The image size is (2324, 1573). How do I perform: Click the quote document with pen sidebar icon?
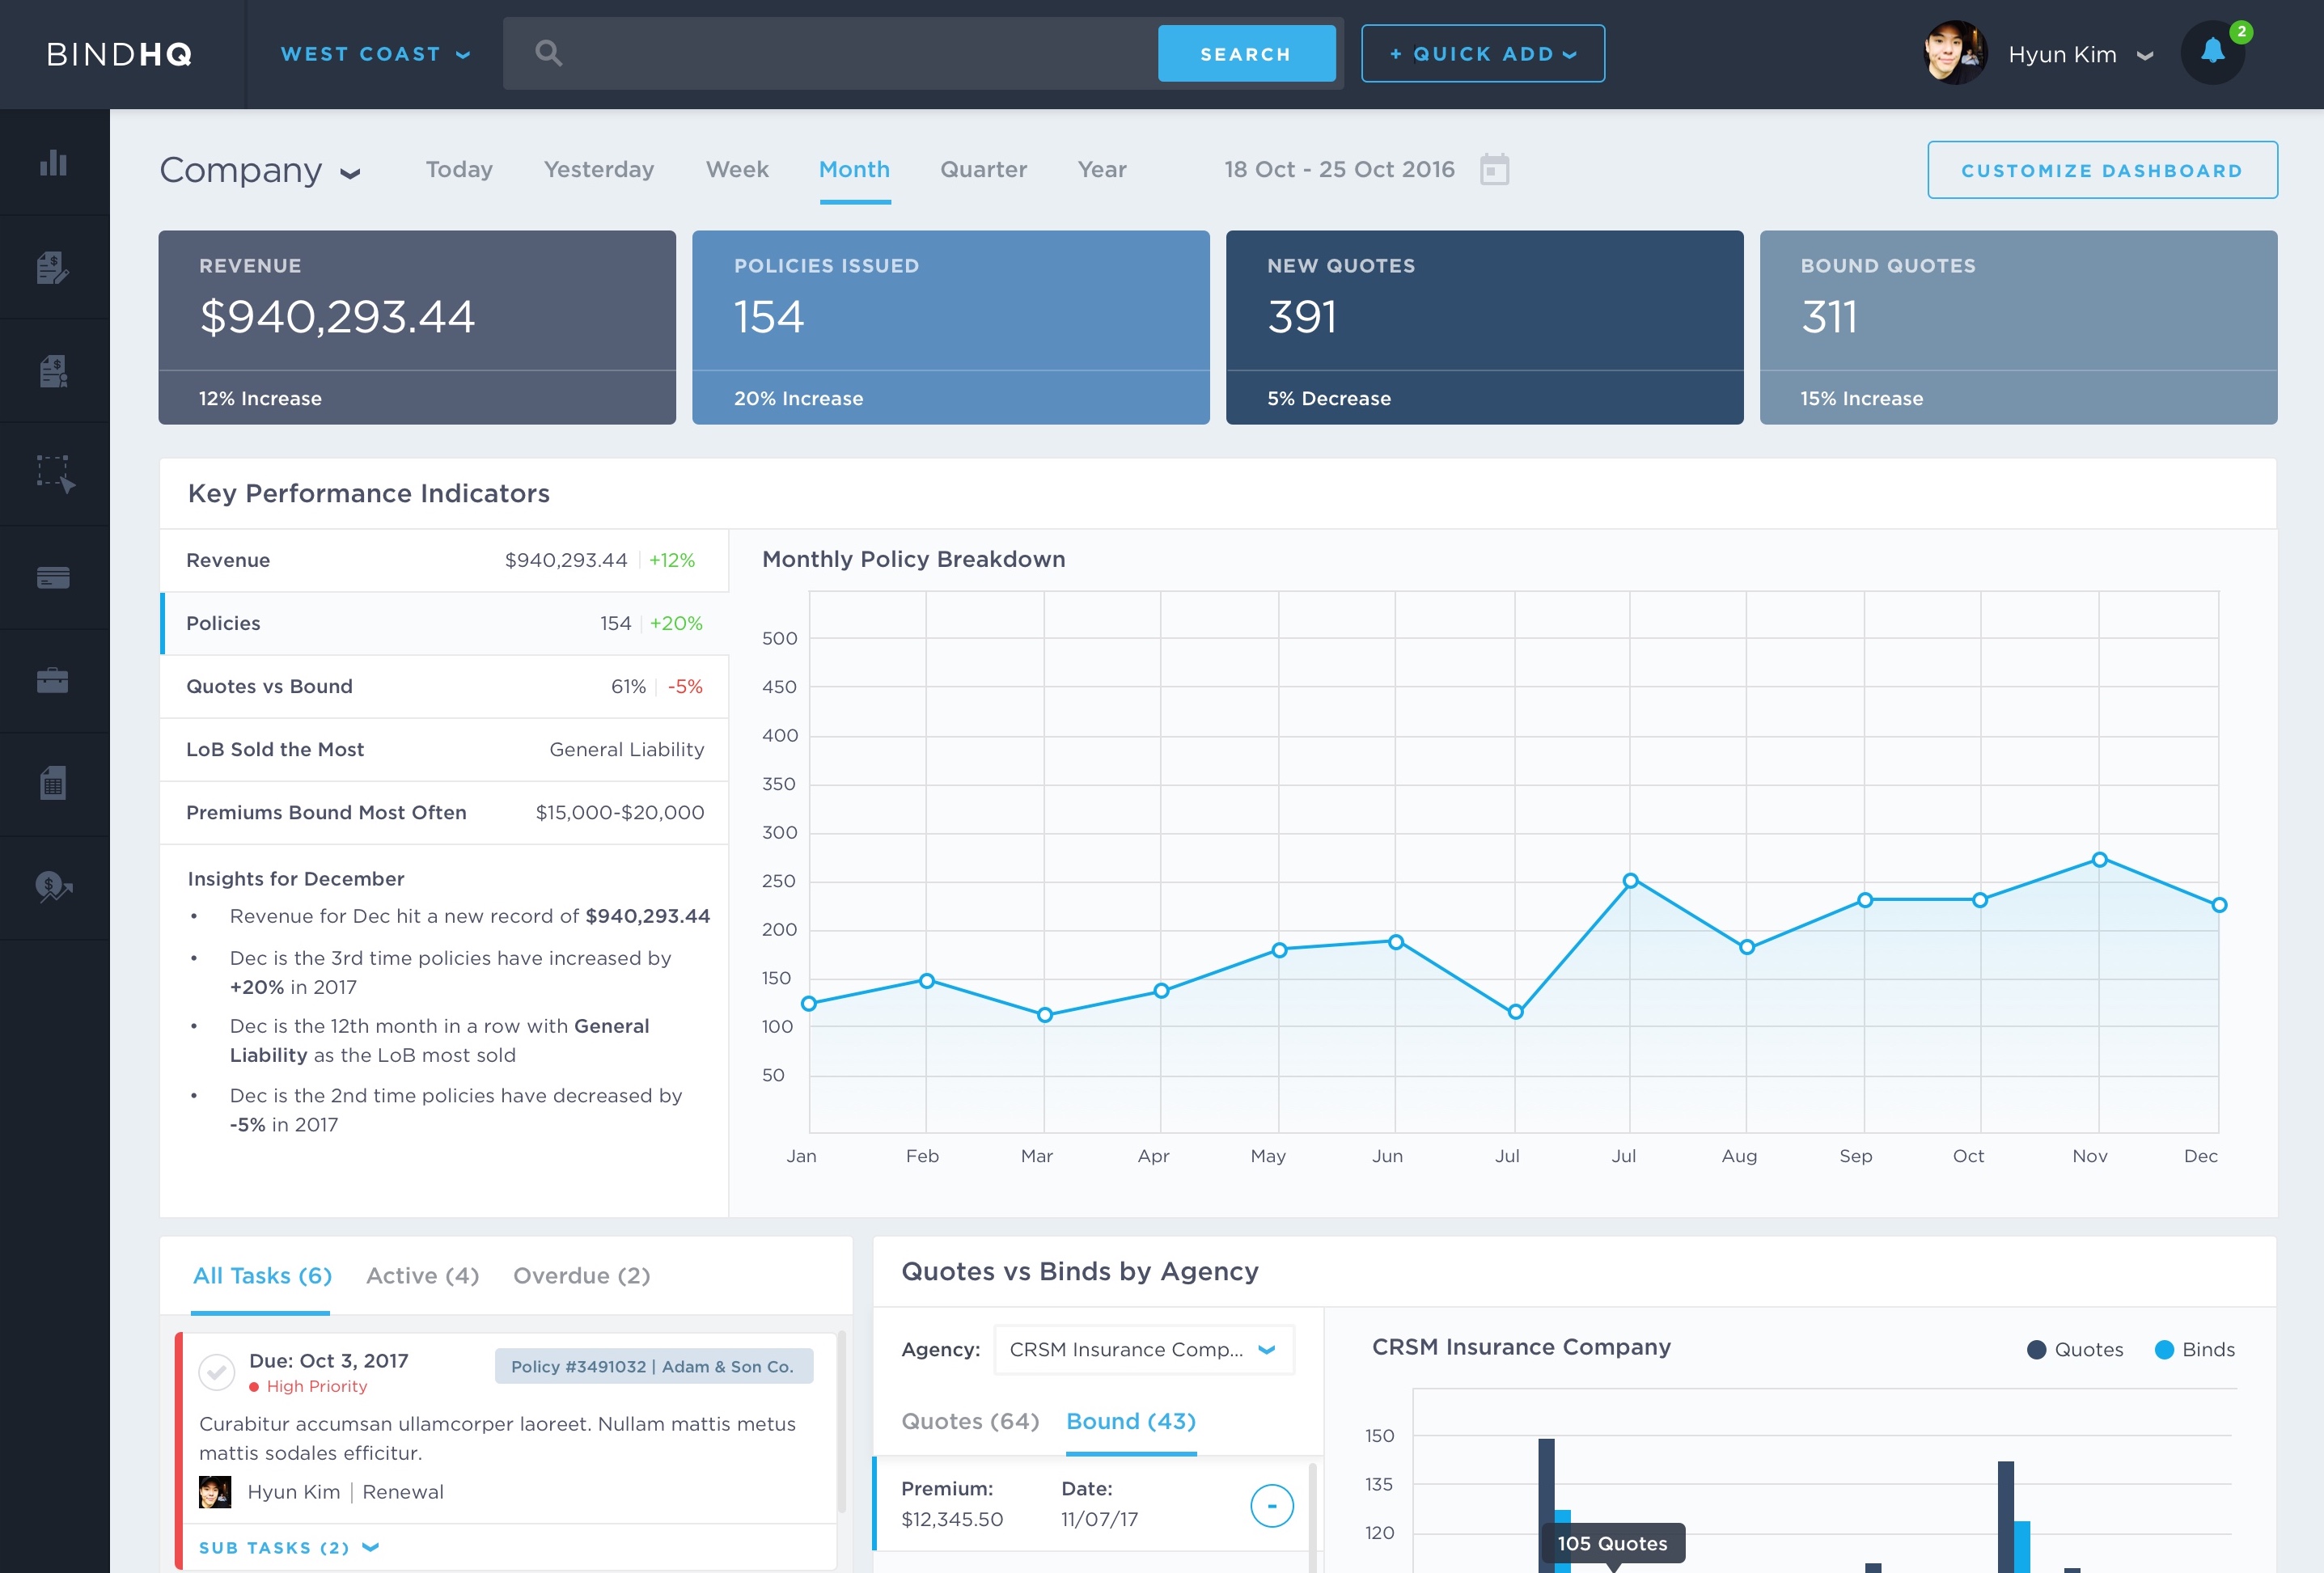pyautogui.click(x=53, y=267)
